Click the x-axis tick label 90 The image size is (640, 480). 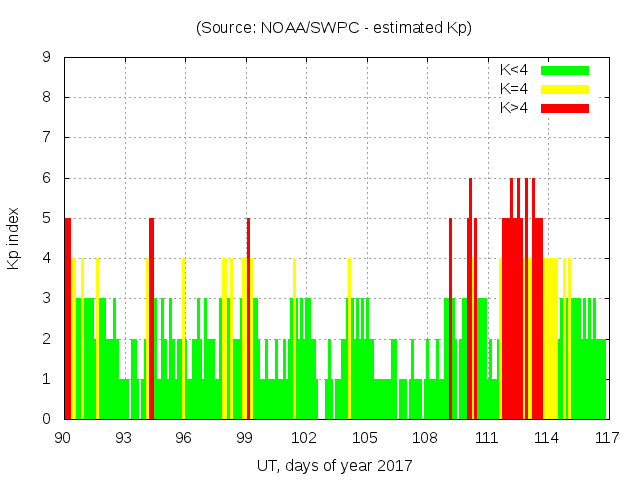point(63,437)
